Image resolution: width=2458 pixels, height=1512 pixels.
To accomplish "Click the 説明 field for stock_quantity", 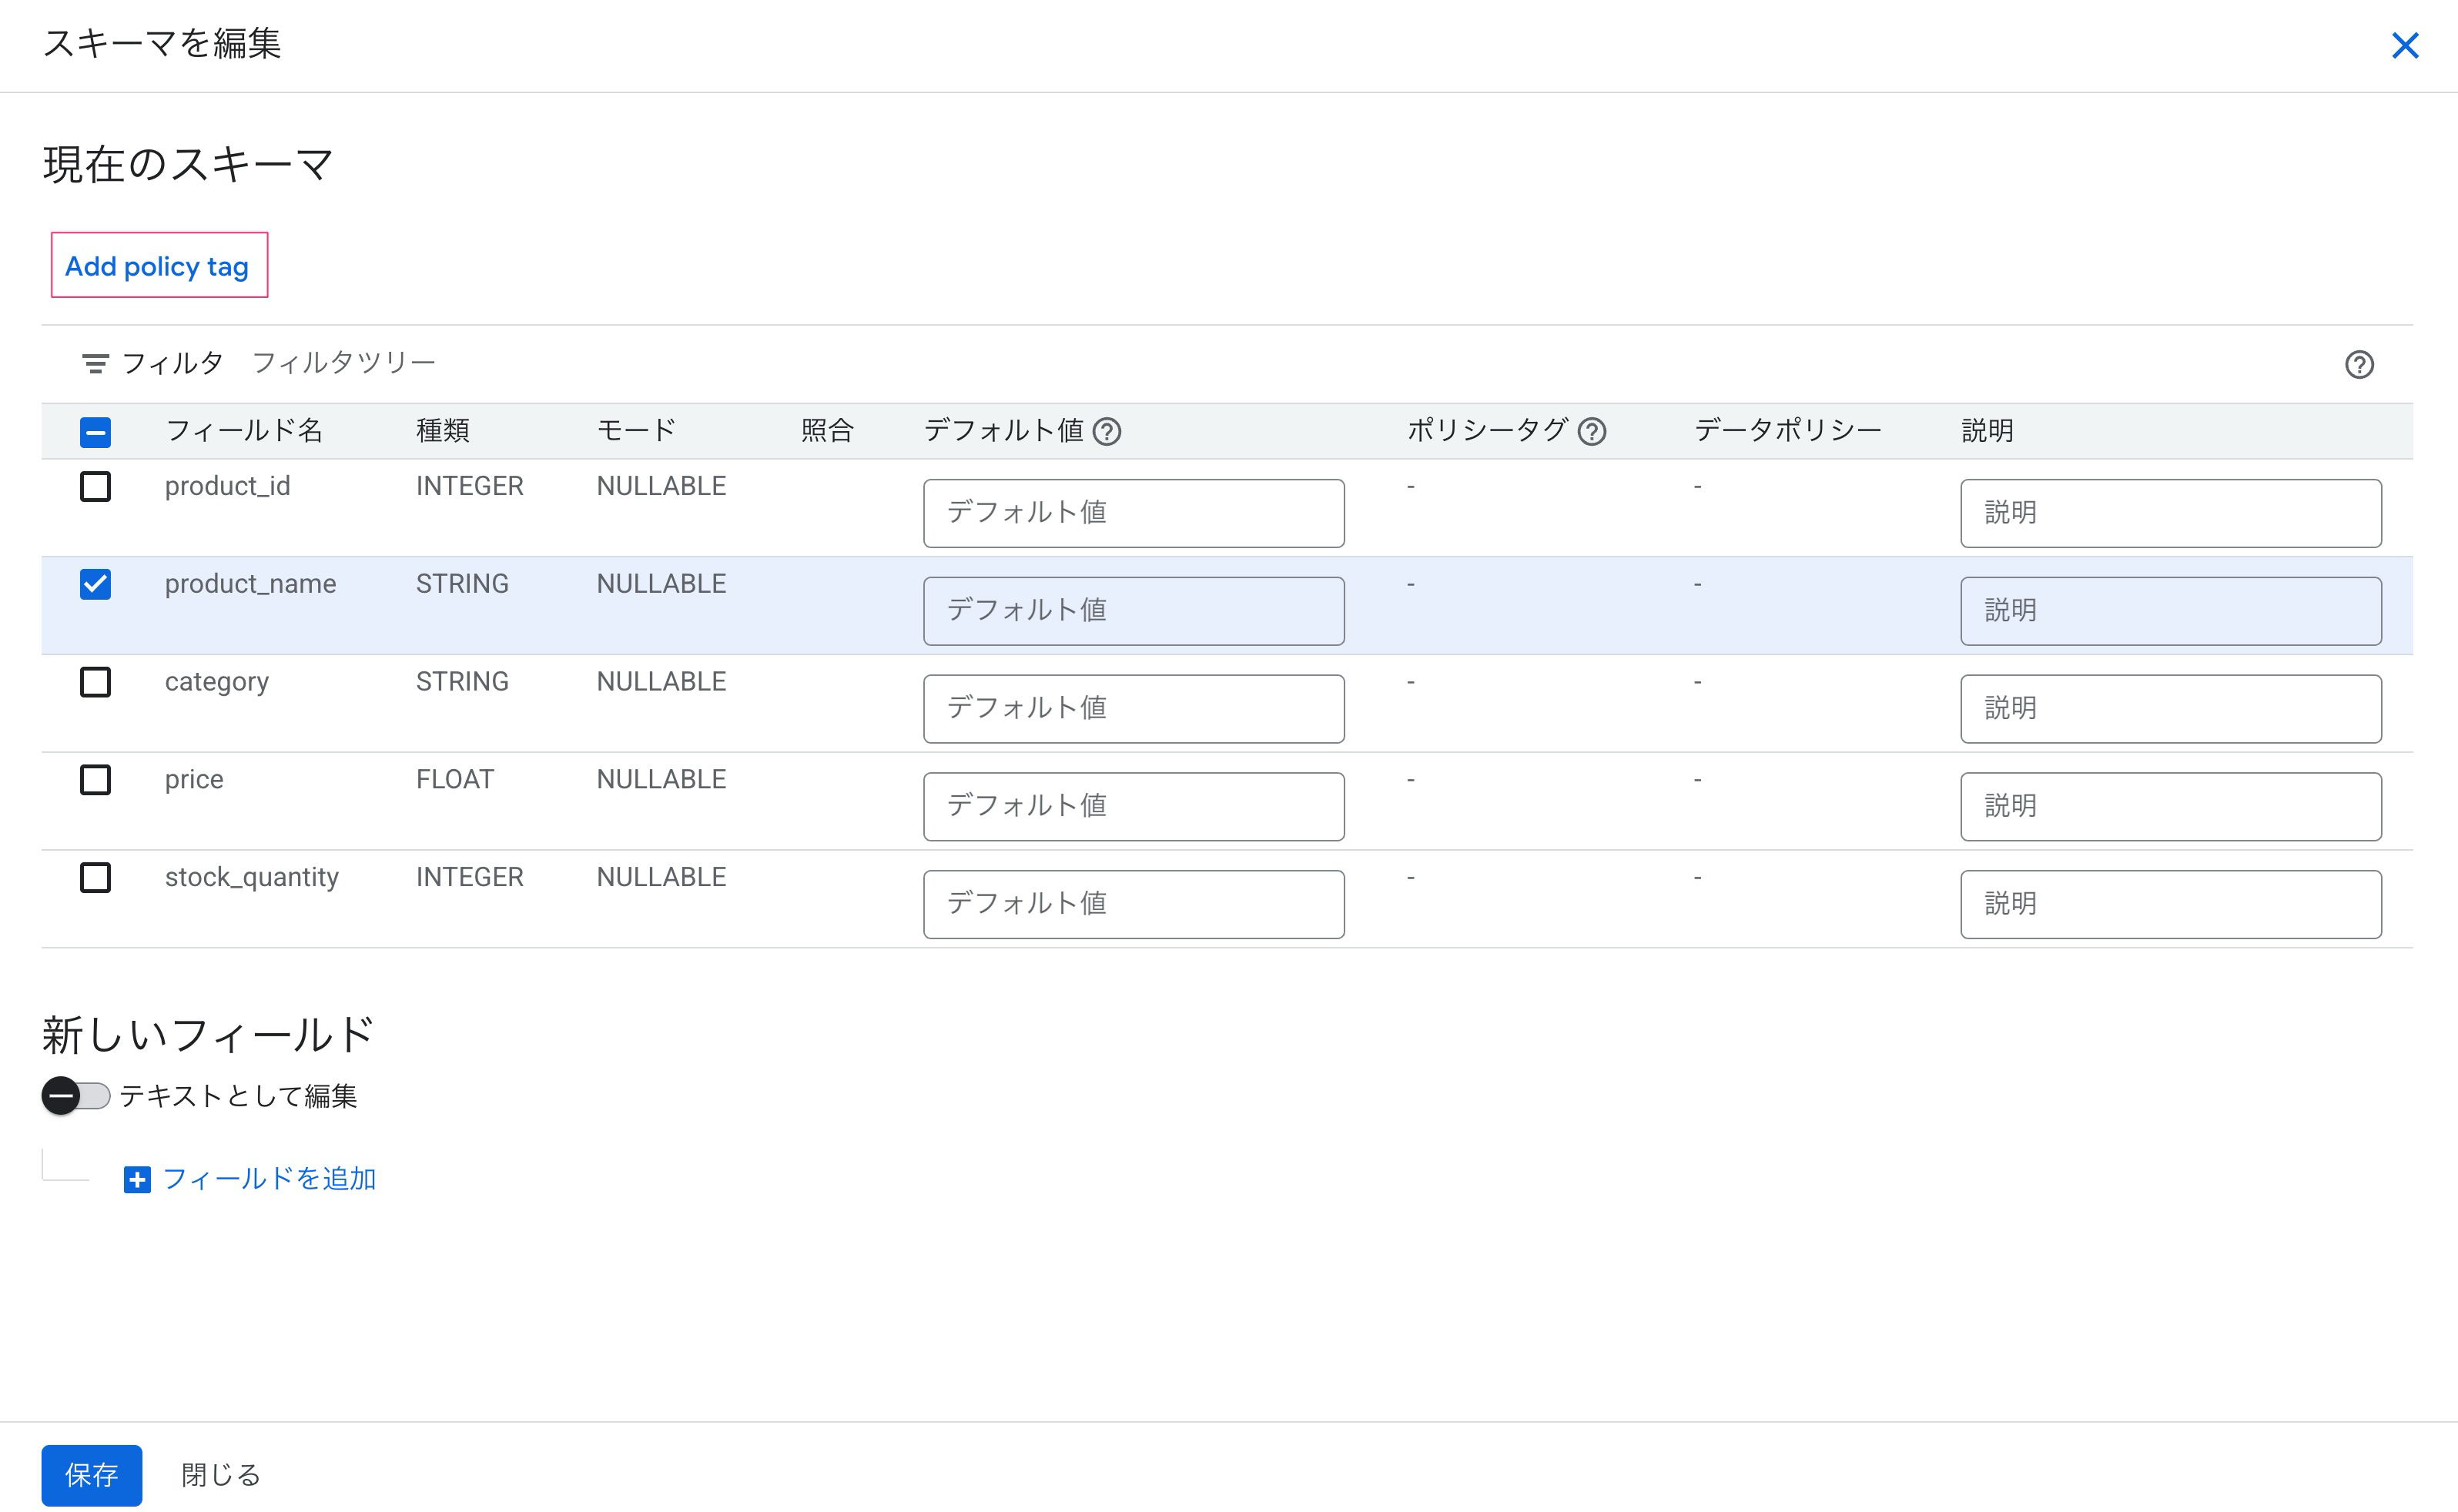I will tap(2171, 905).
